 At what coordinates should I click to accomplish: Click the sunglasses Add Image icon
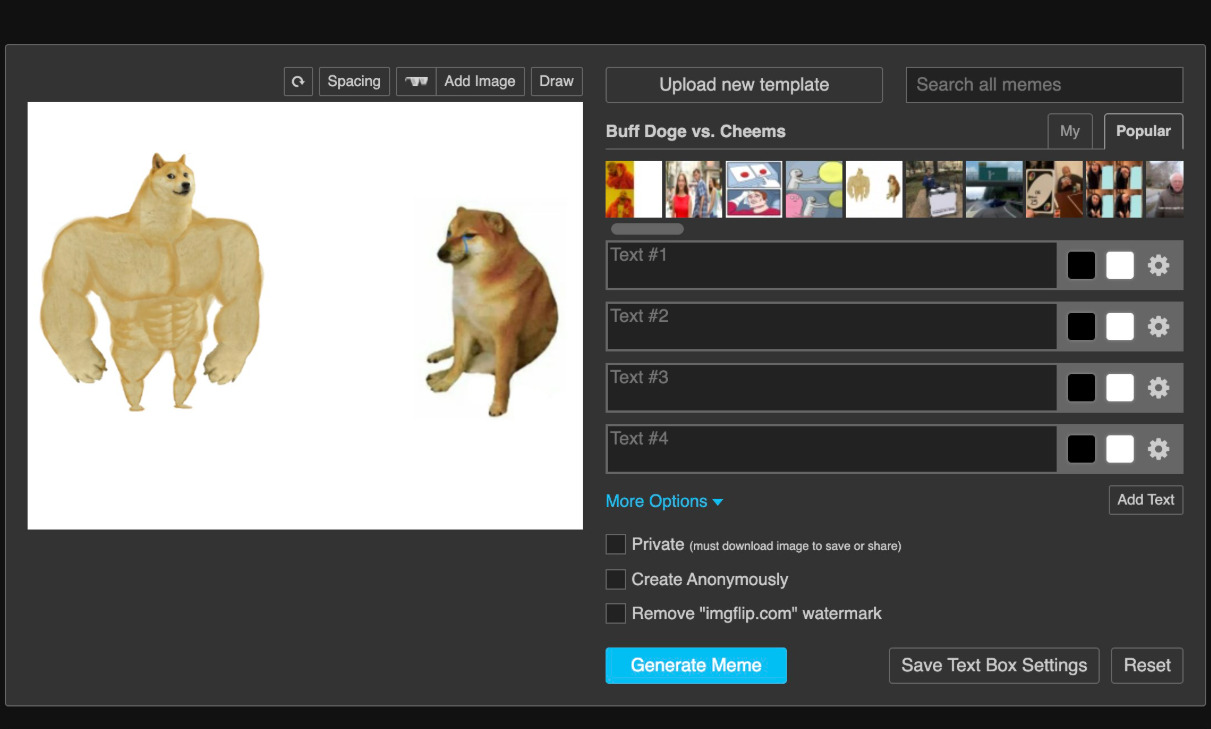click(417, 82)
